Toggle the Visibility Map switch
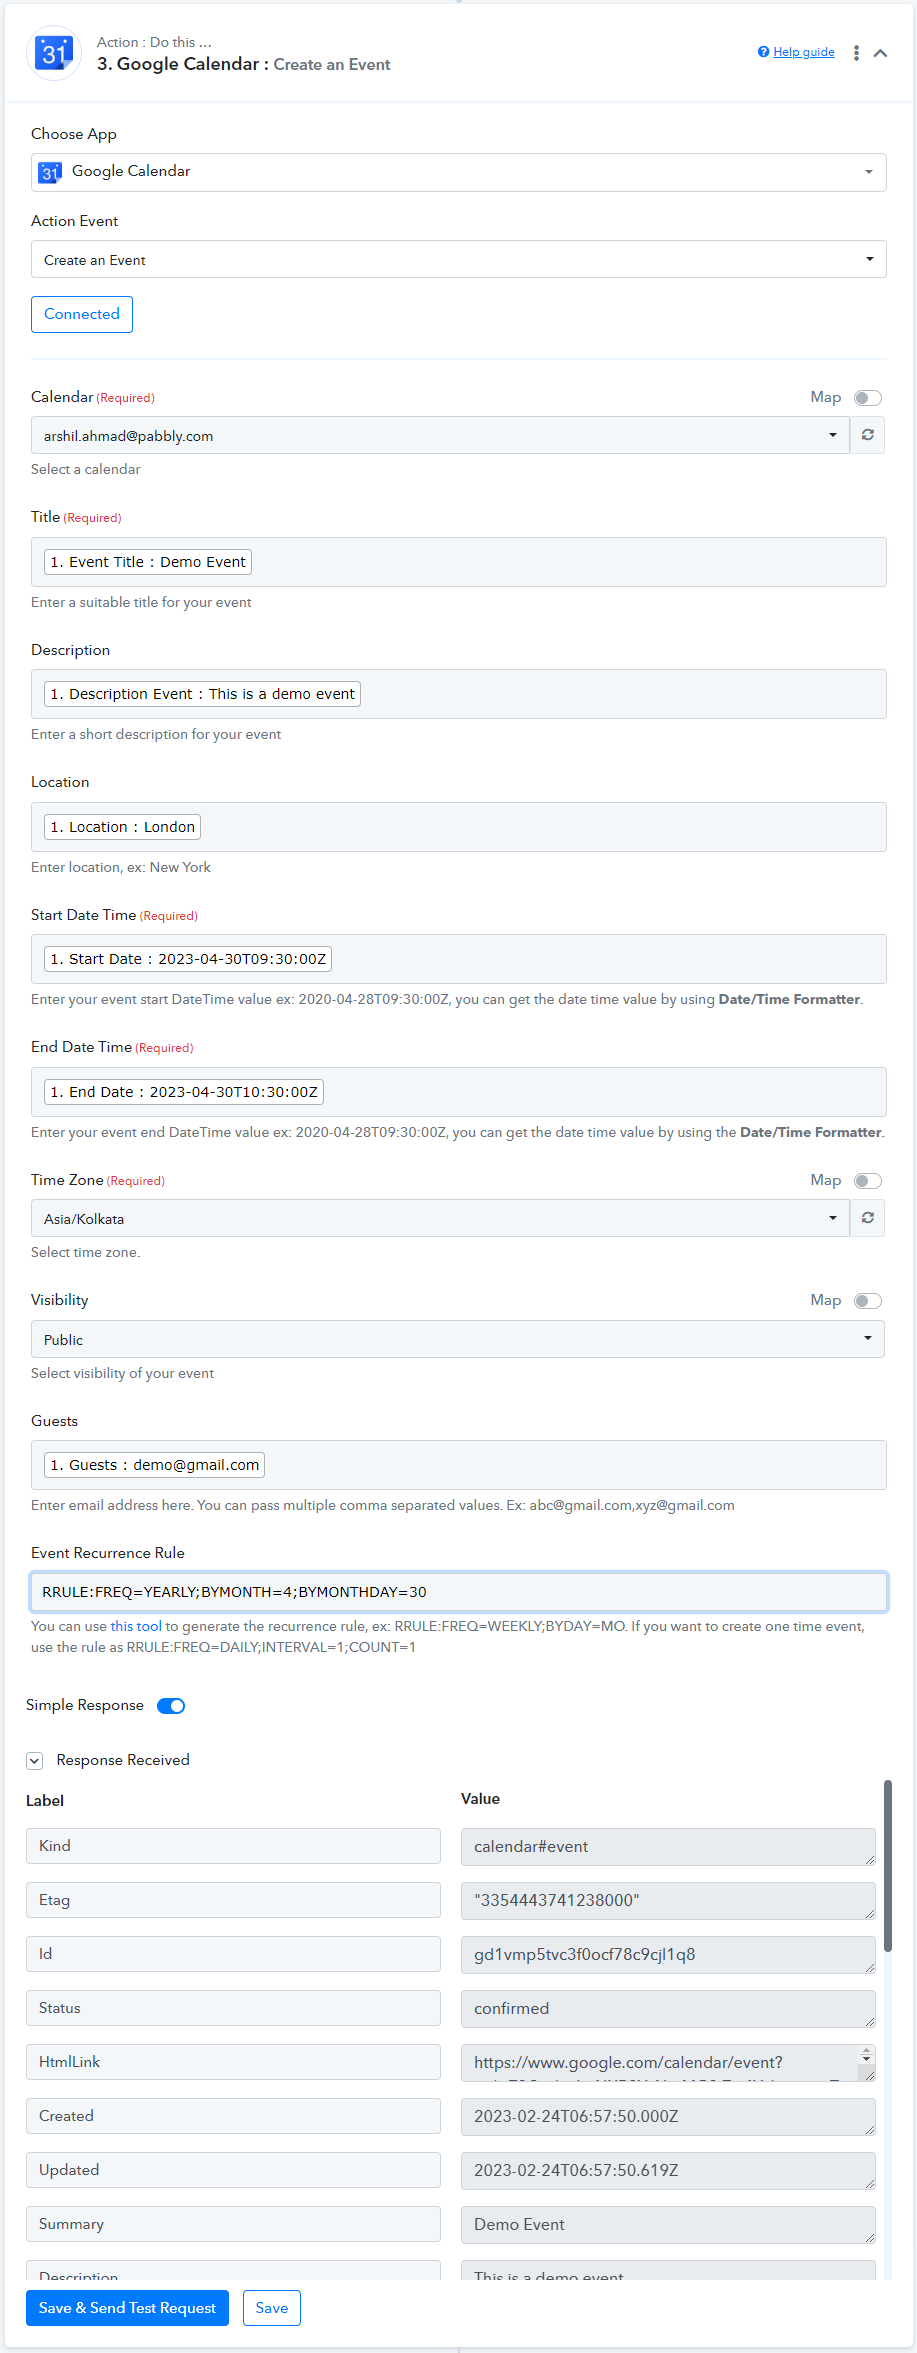917x2353 pixels. pos(868,1301)
